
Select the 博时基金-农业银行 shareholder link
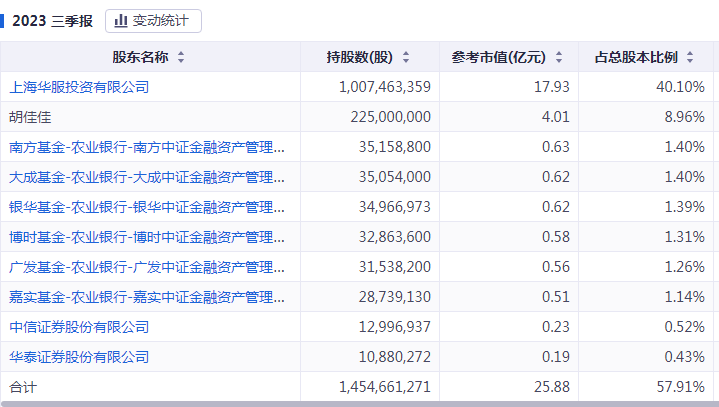tap(147, 237)
